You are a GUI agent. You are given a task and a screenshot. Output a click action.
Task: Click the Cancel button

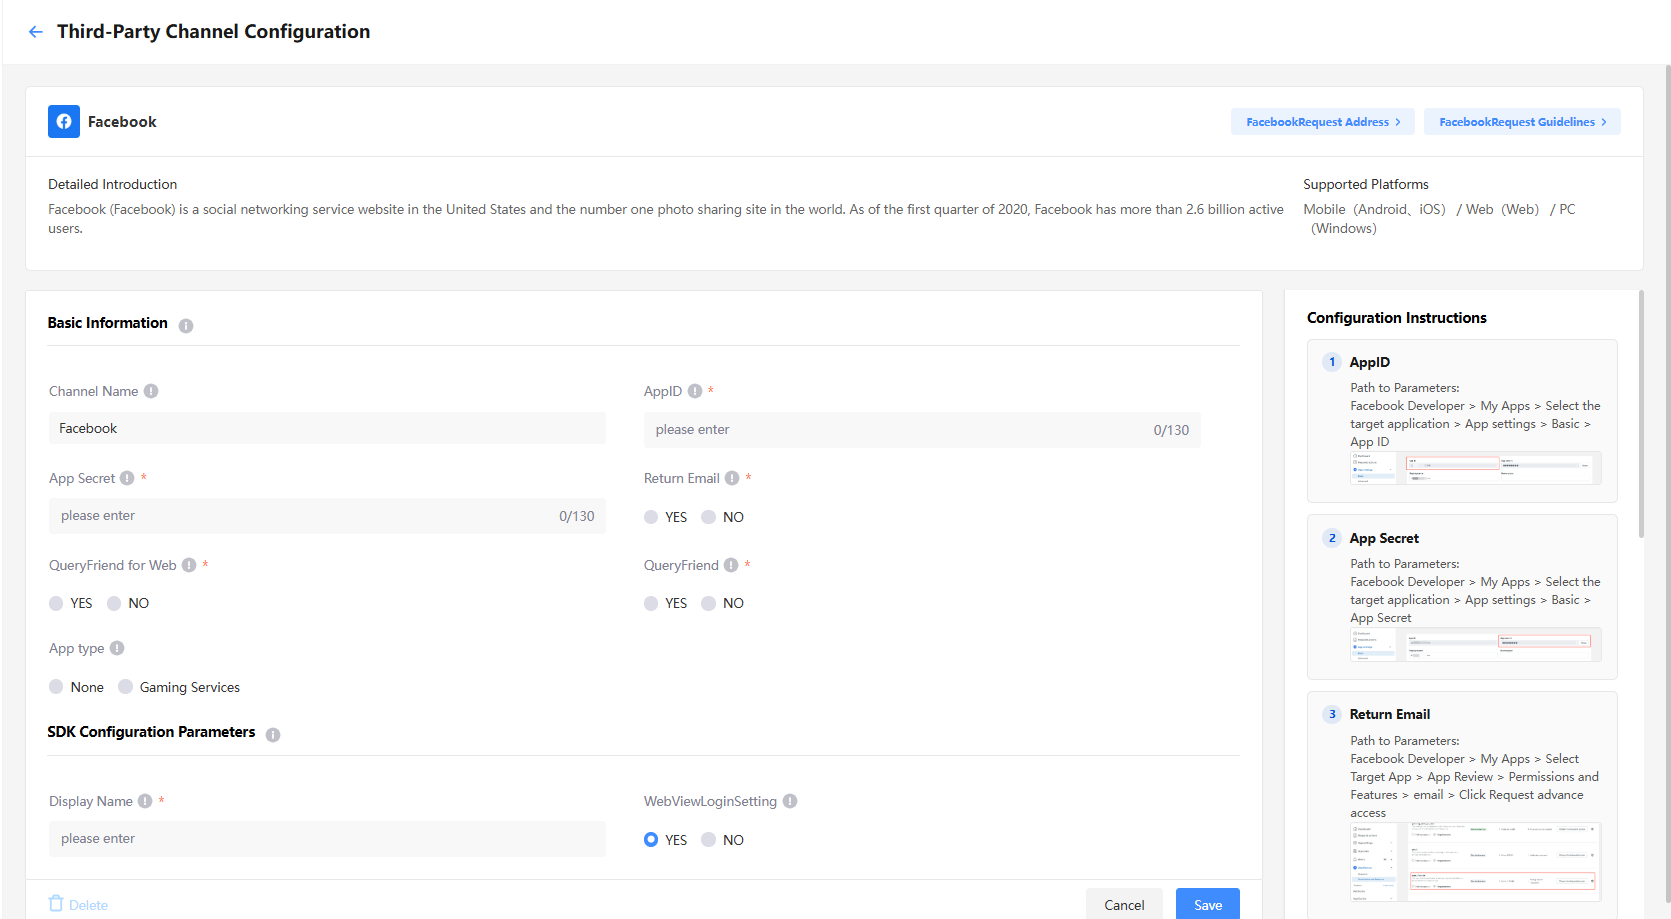click(1124, 904)
